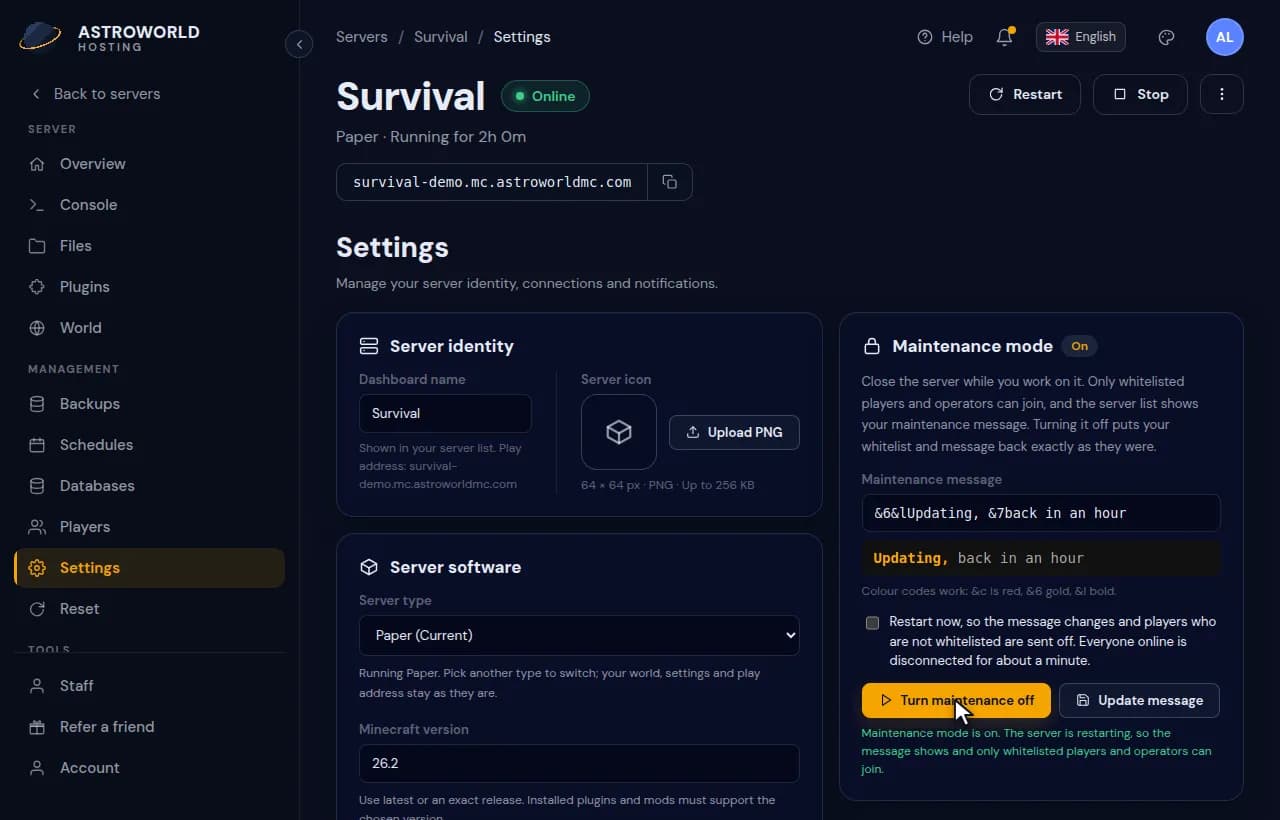1280x820 pixels.
Task: Open the Console page
Action: [x=150, y=205]
